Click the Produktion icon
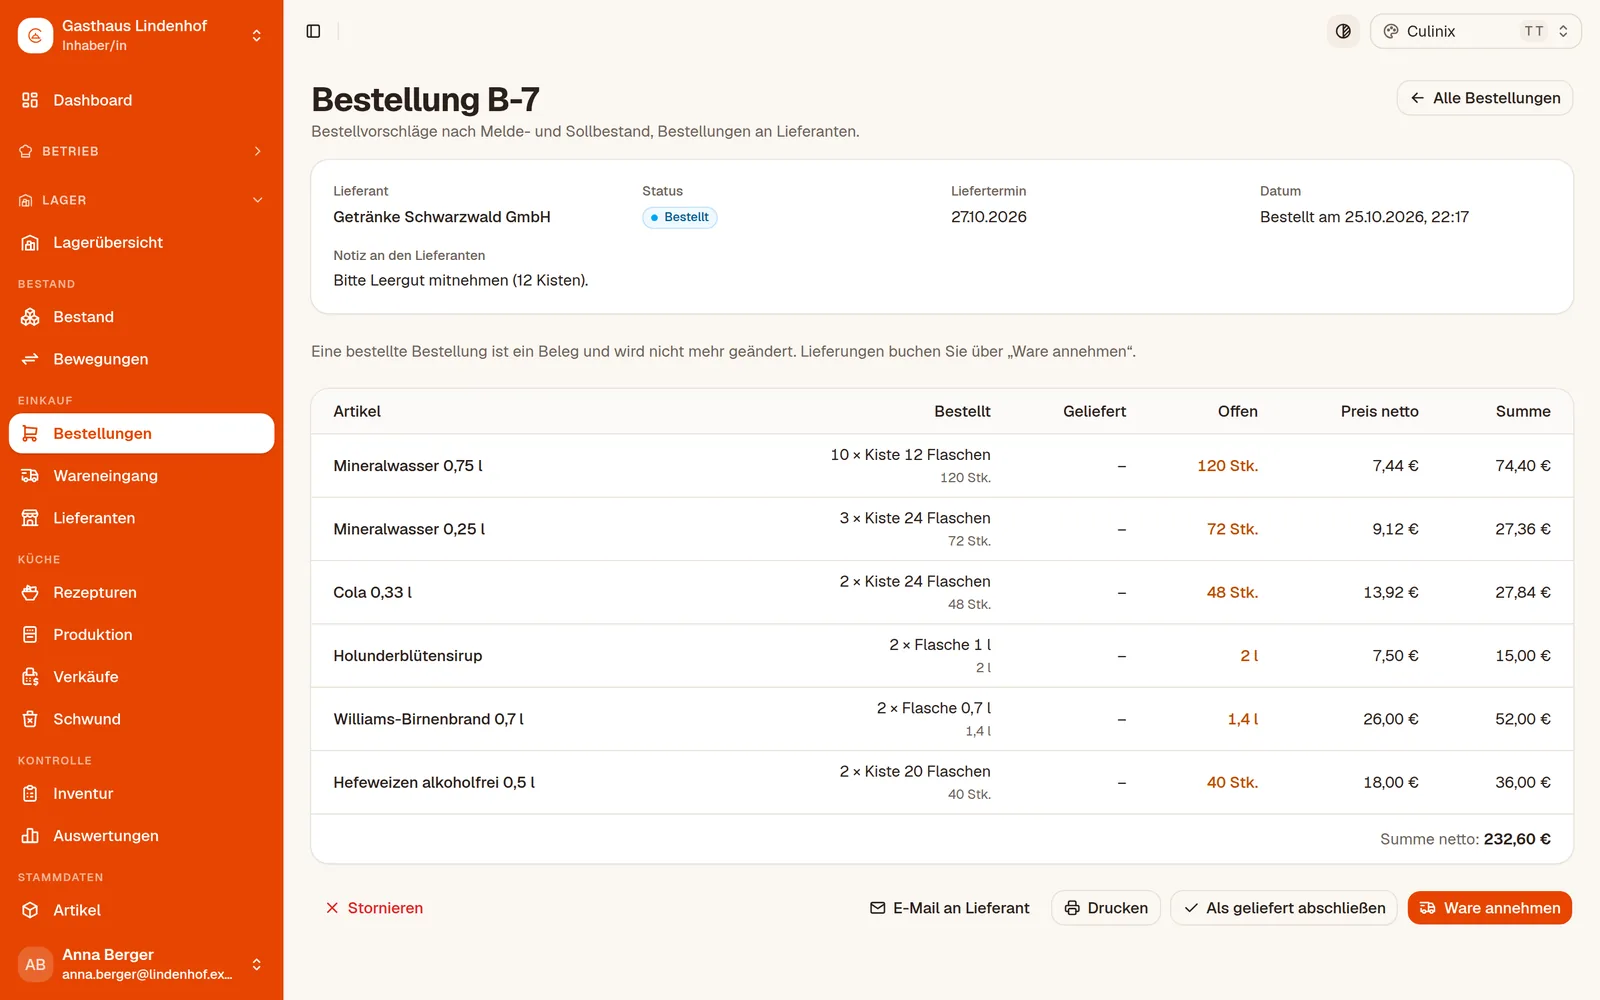This screenshot has width=1600, height=1000. (30, 634)
